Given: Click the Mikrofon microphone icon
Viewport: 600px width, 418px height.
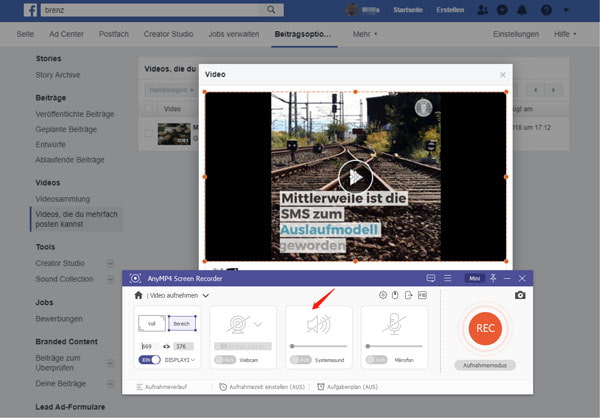Looking at the screenshot, I should tap(394, 324).
